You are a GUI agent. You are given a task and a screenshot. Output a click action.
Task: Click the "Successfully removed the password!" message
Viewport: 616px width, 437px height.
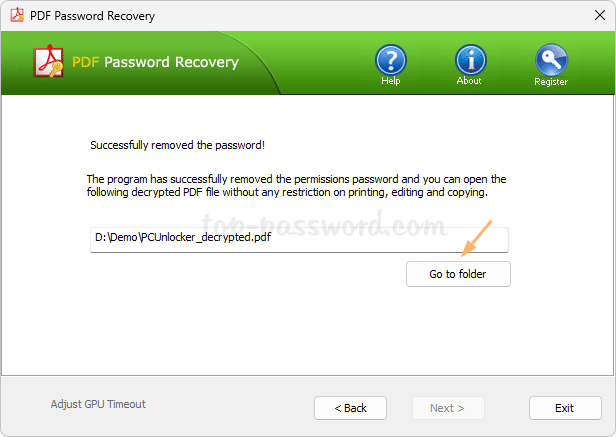pyautogui.click(x=177, y=145)
